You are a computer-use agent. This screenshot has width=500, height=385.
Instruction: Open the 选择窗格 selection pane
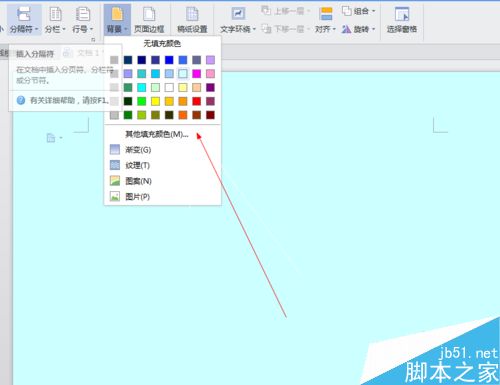pyautogui.click(x=402, y=20)
